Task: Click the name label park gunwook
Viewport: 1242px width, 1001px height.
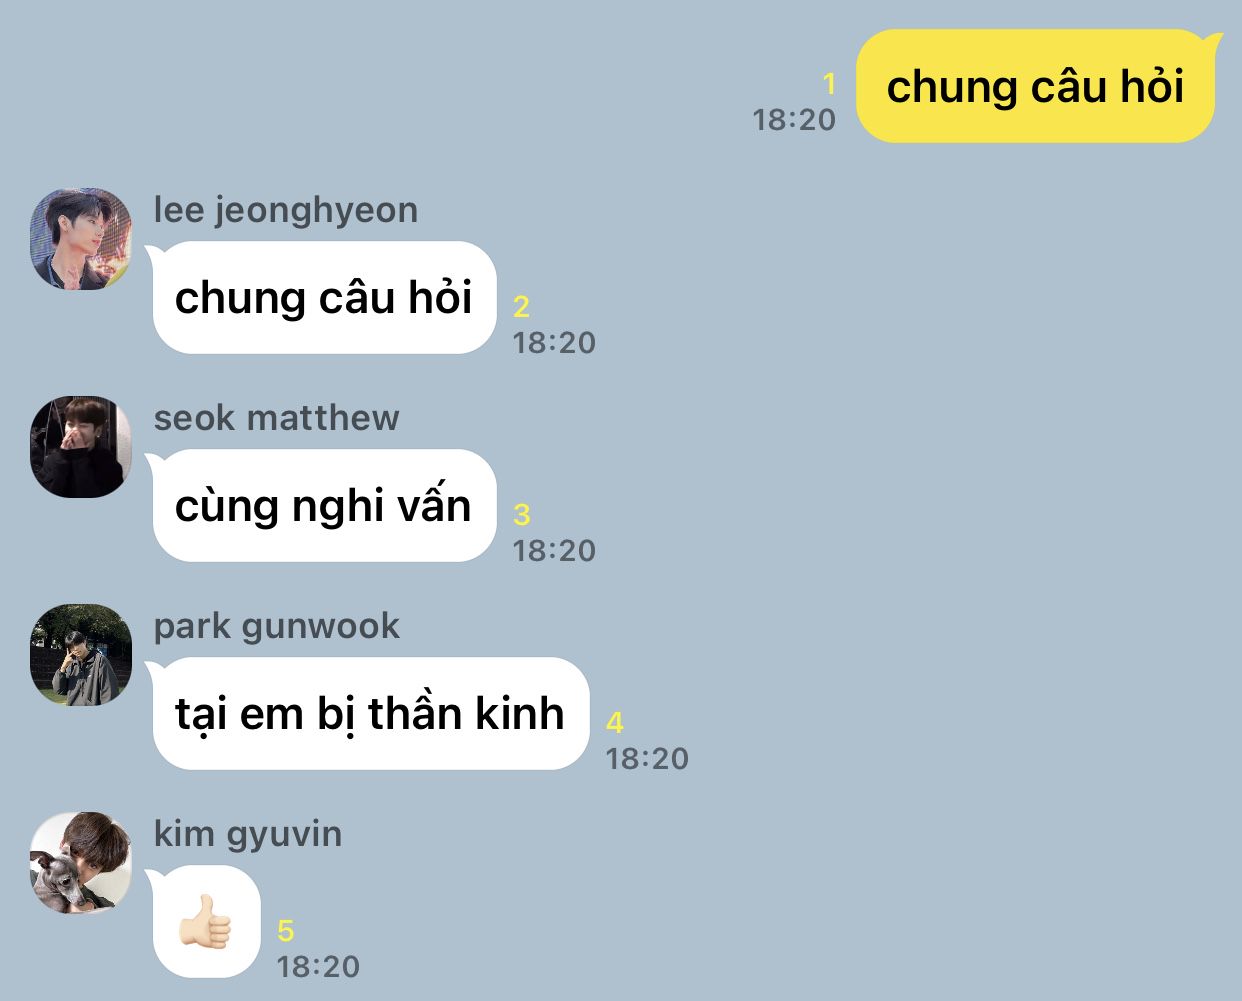Action: click(x=276, y=626)
